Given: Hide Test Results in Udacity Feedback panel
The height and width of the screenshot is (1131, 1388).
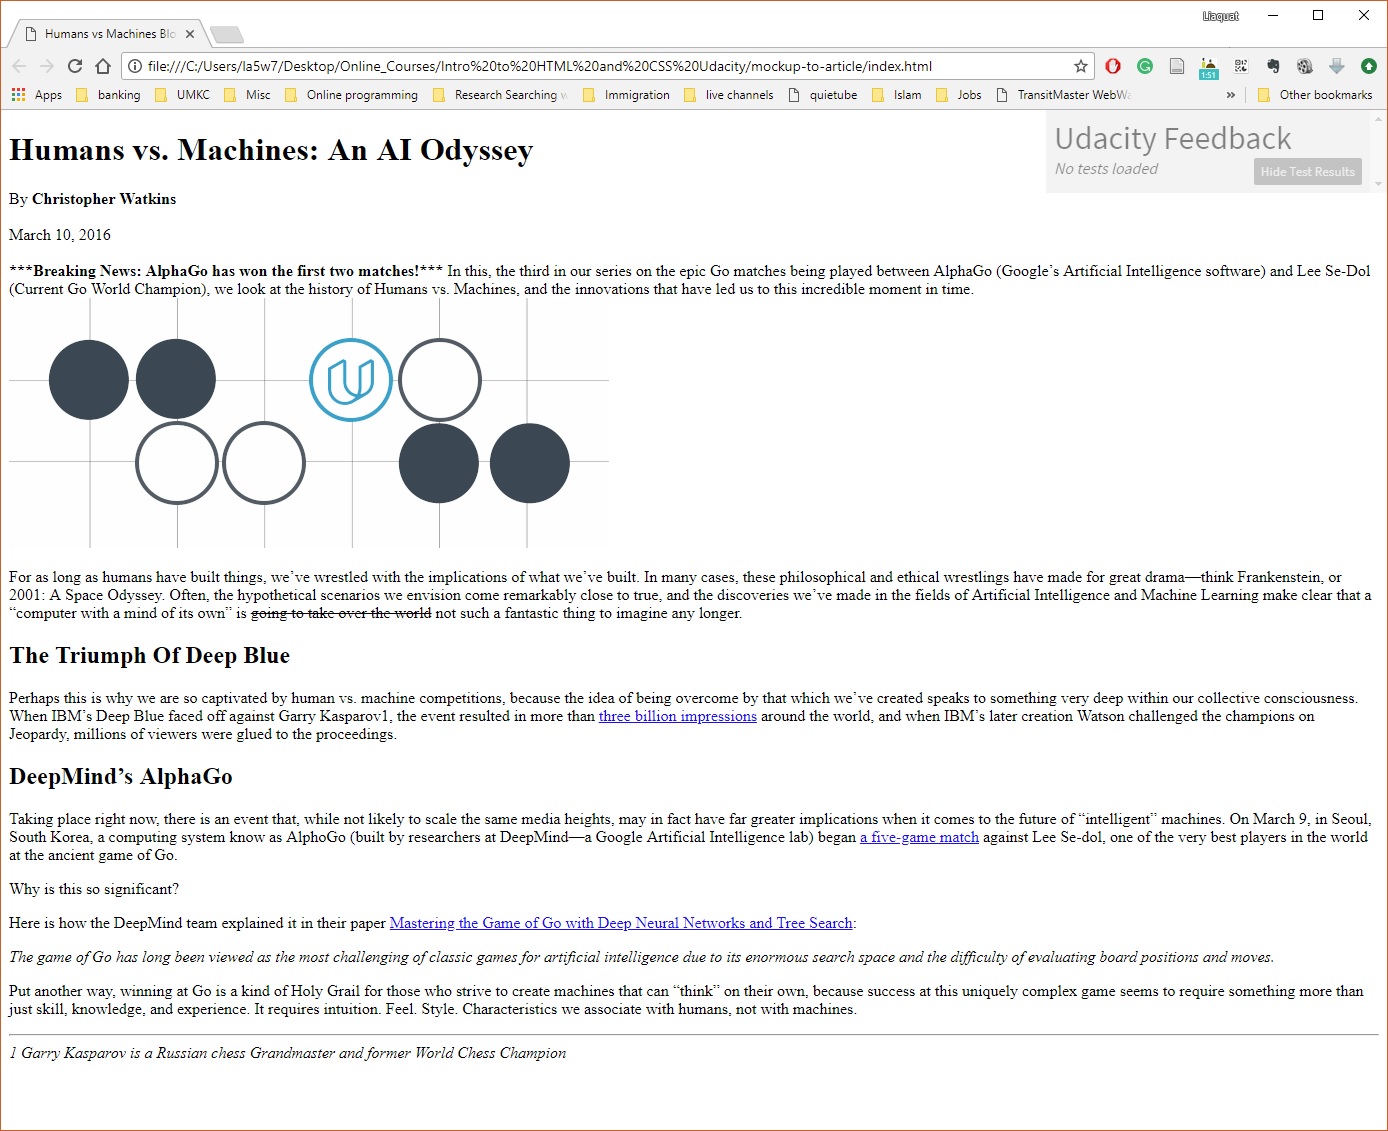Looking at the screenshot, I should tap(1307, 172).
